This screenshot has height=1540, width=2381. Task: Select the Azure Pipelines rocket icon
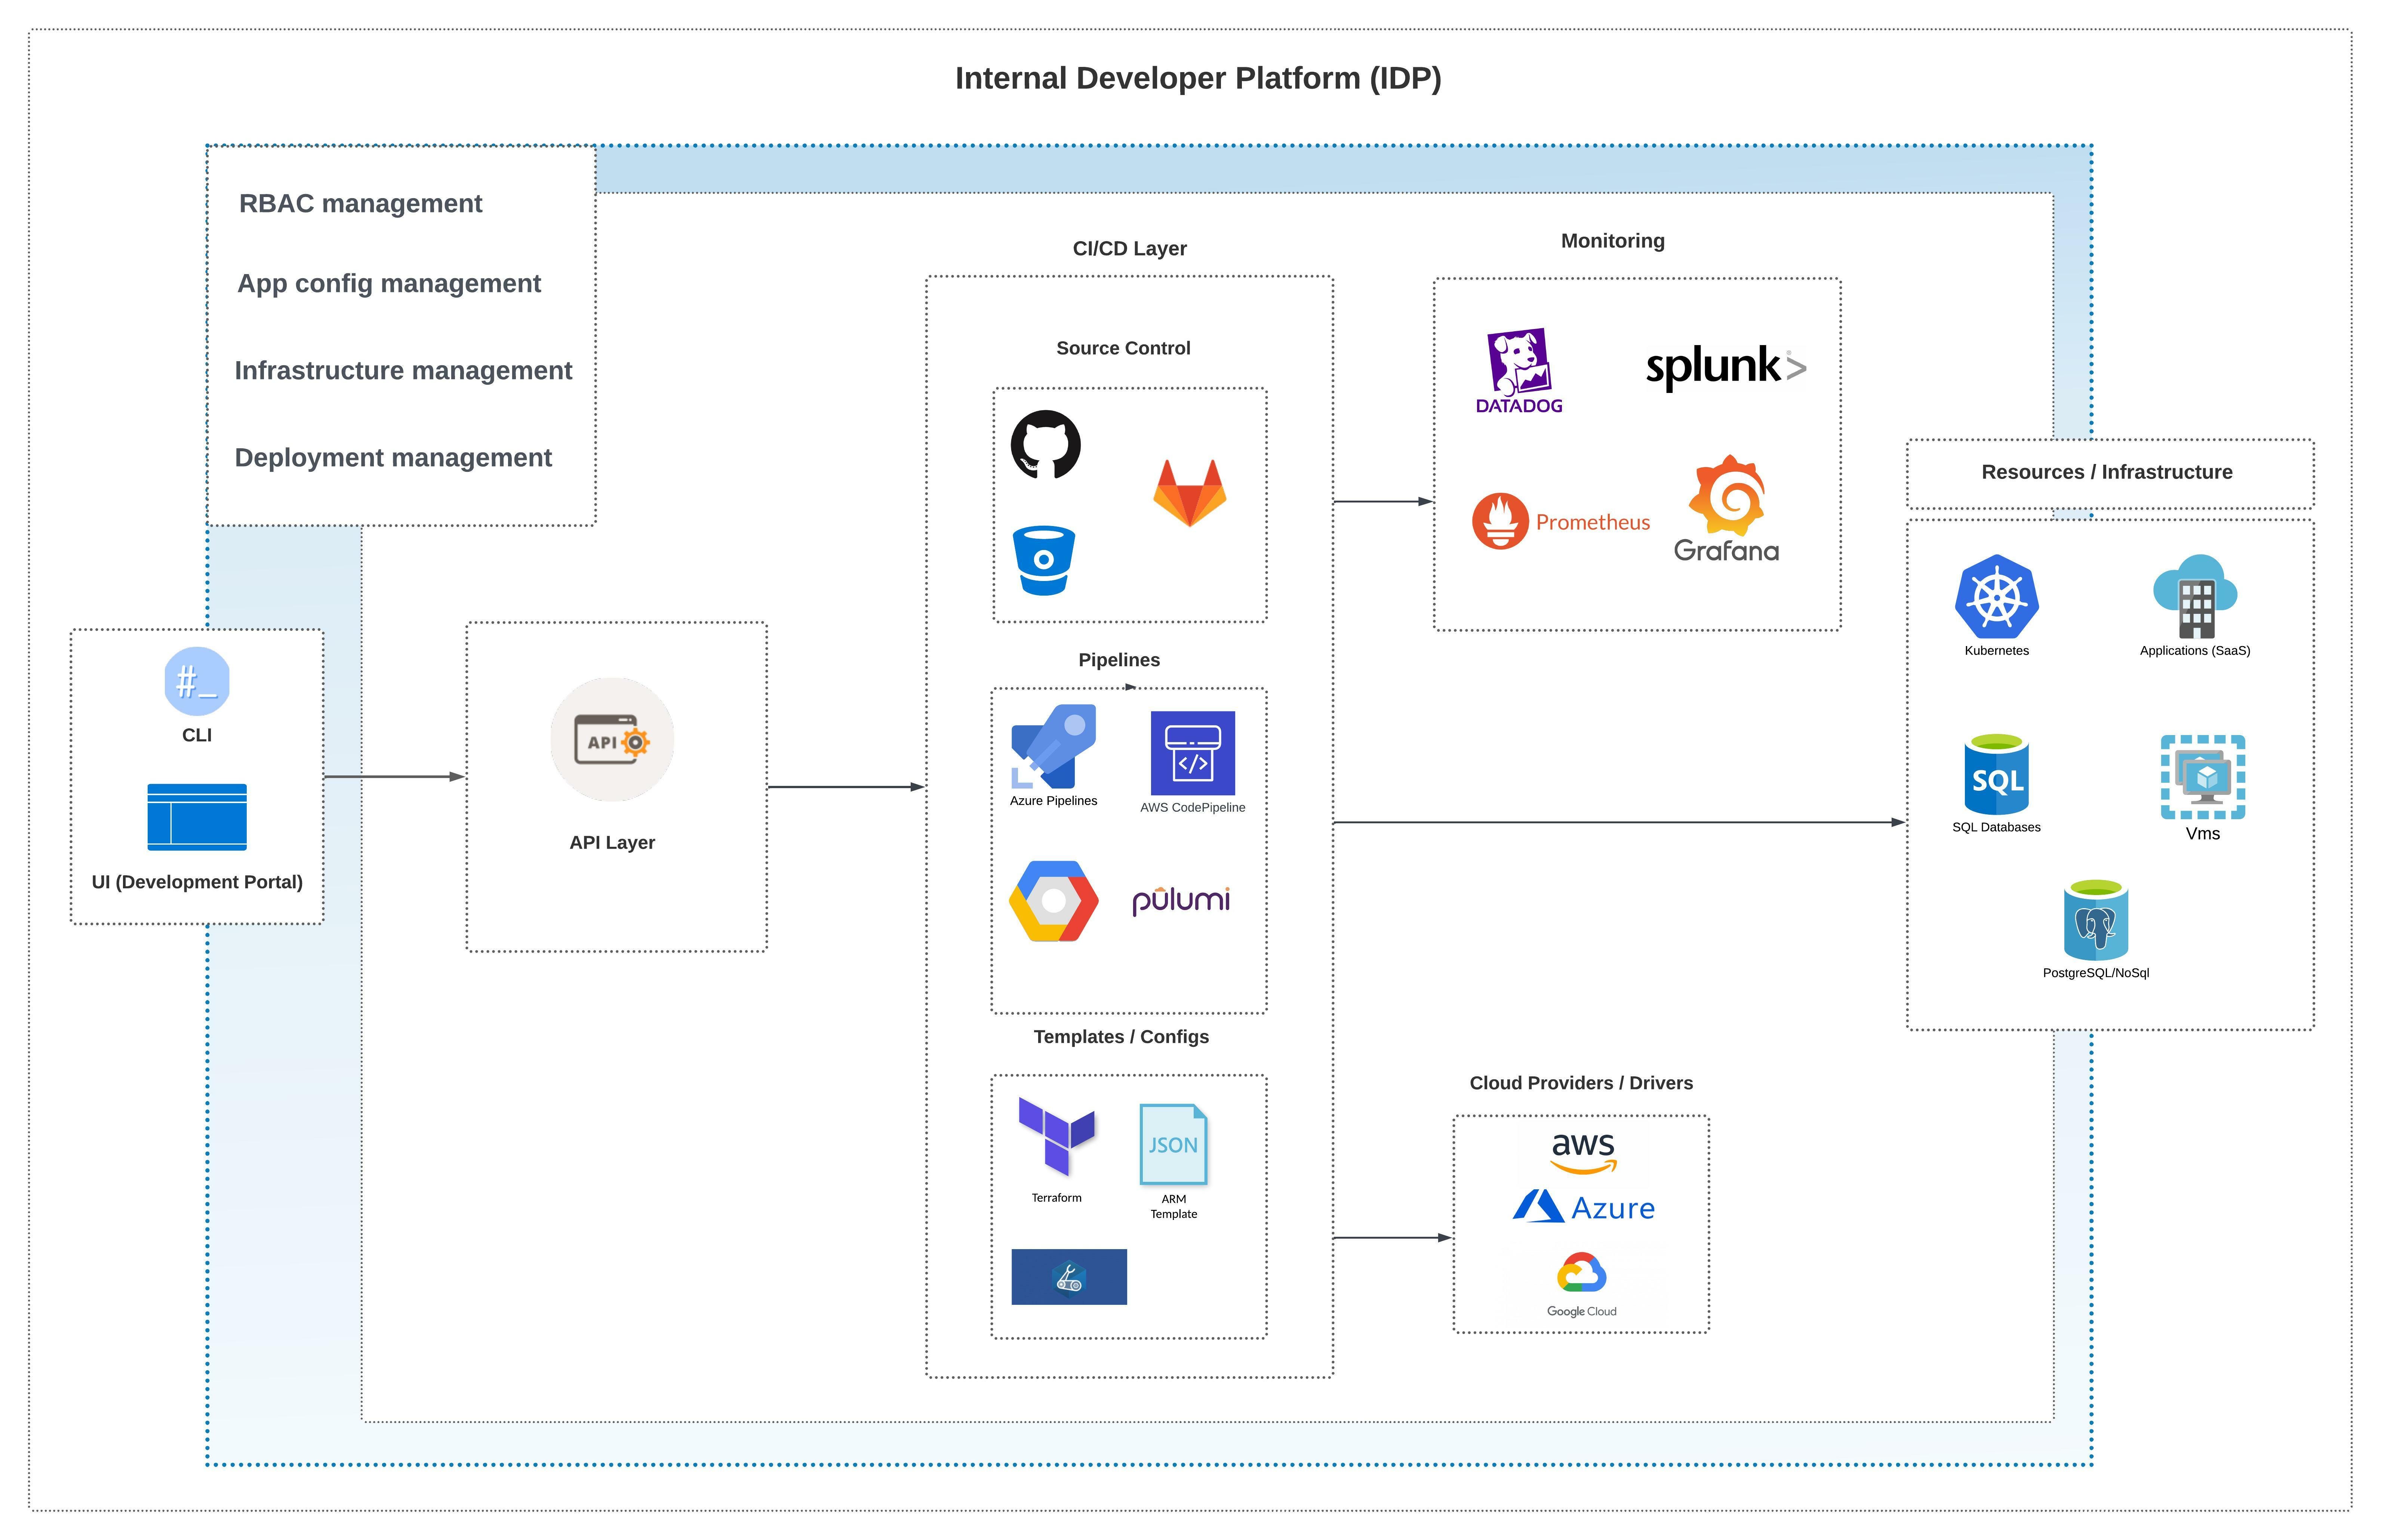1053,746
